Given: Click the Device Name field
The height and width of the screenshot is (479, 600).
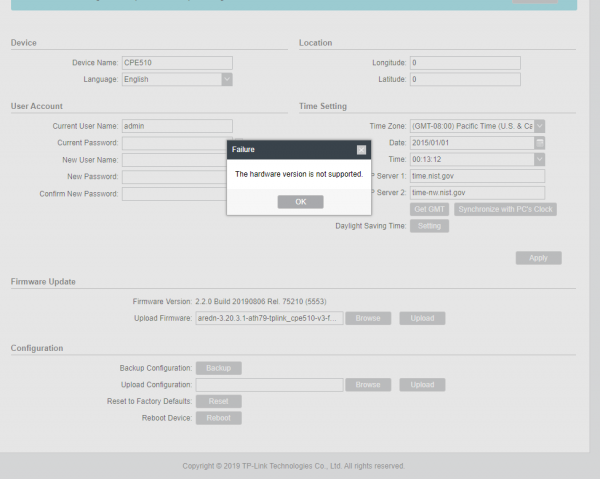Looking at the screenshot, I should tap(177, 63).
